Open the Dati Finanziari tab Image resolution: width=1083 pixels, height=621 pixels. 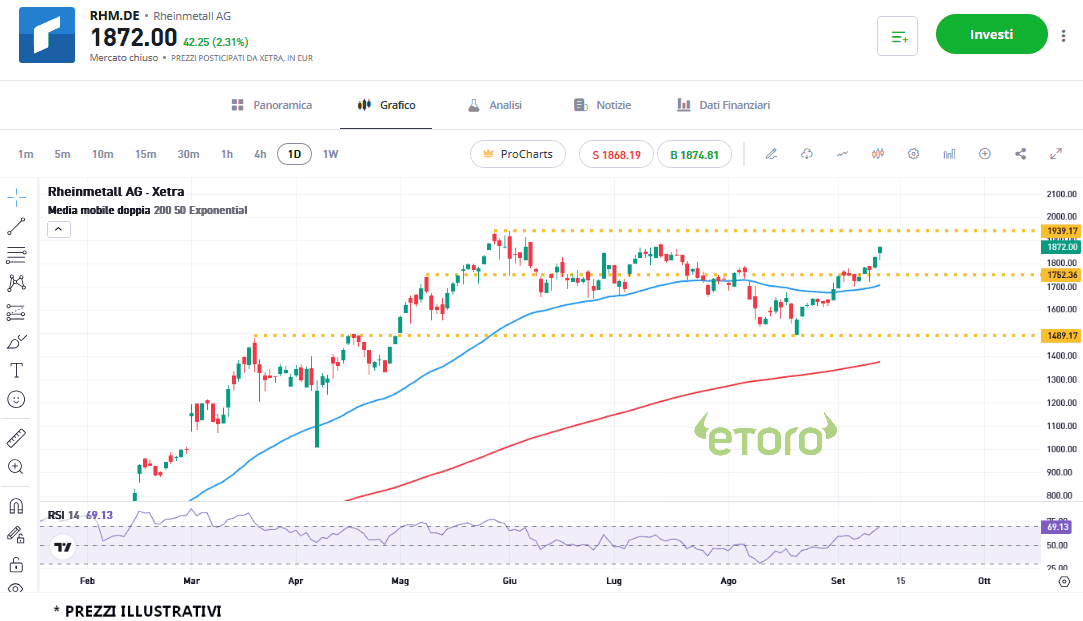pos(723,105)
